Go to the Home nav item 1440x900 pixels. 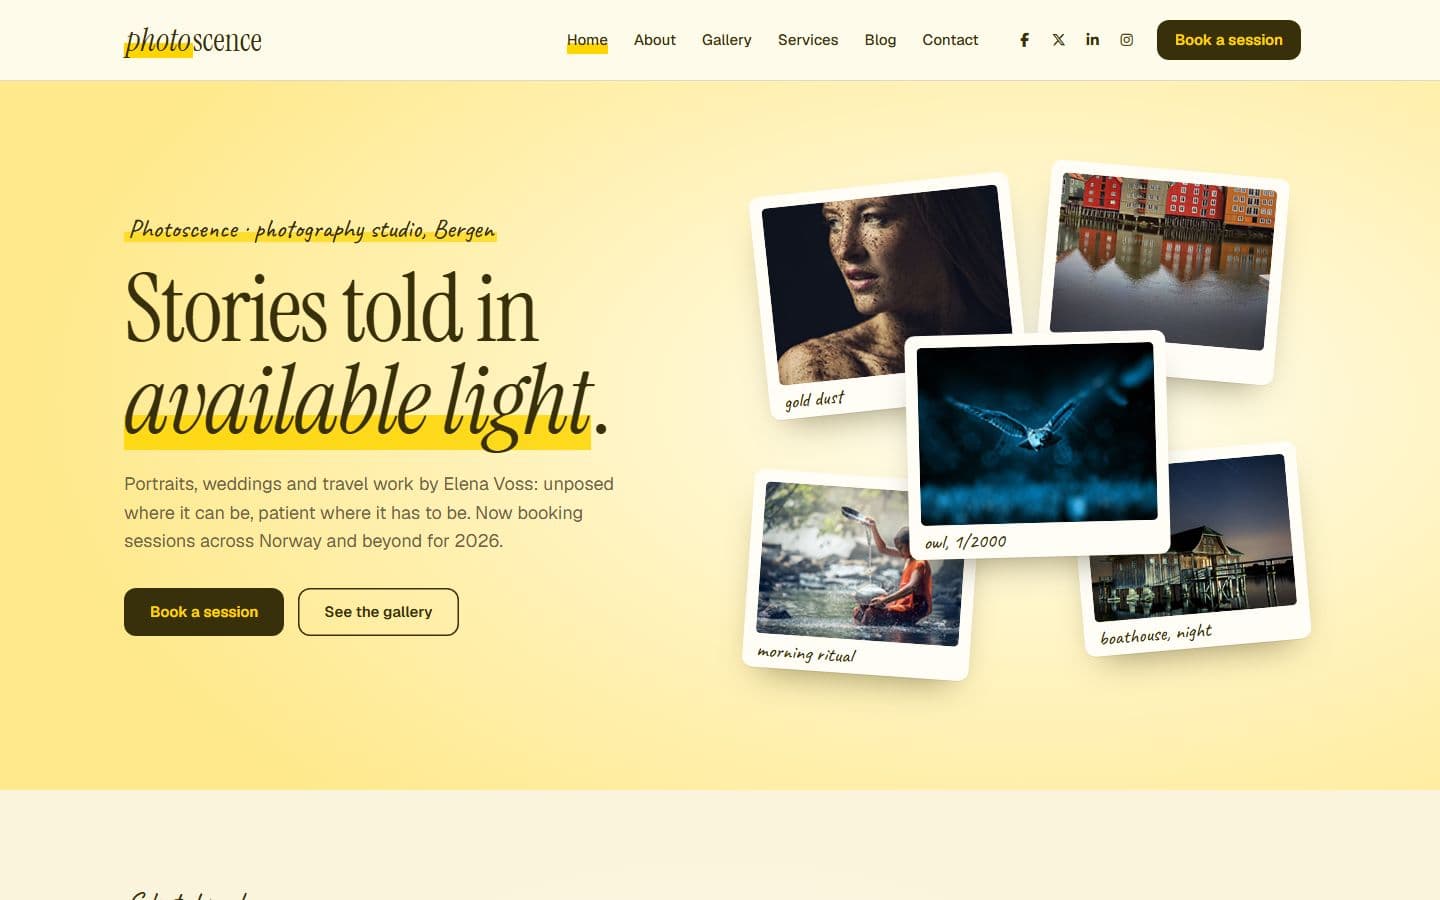[587, 40]
